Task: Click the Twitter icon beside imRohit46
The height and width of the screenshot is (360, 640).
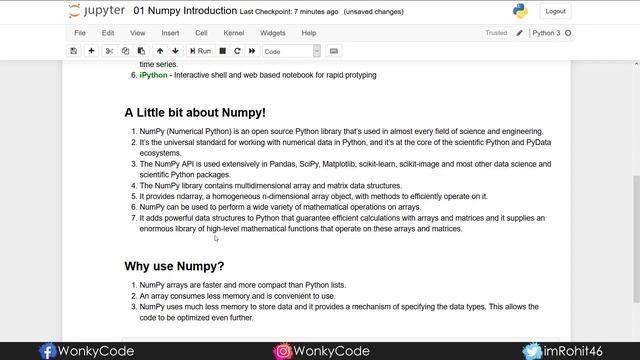Action: [532, 351]
